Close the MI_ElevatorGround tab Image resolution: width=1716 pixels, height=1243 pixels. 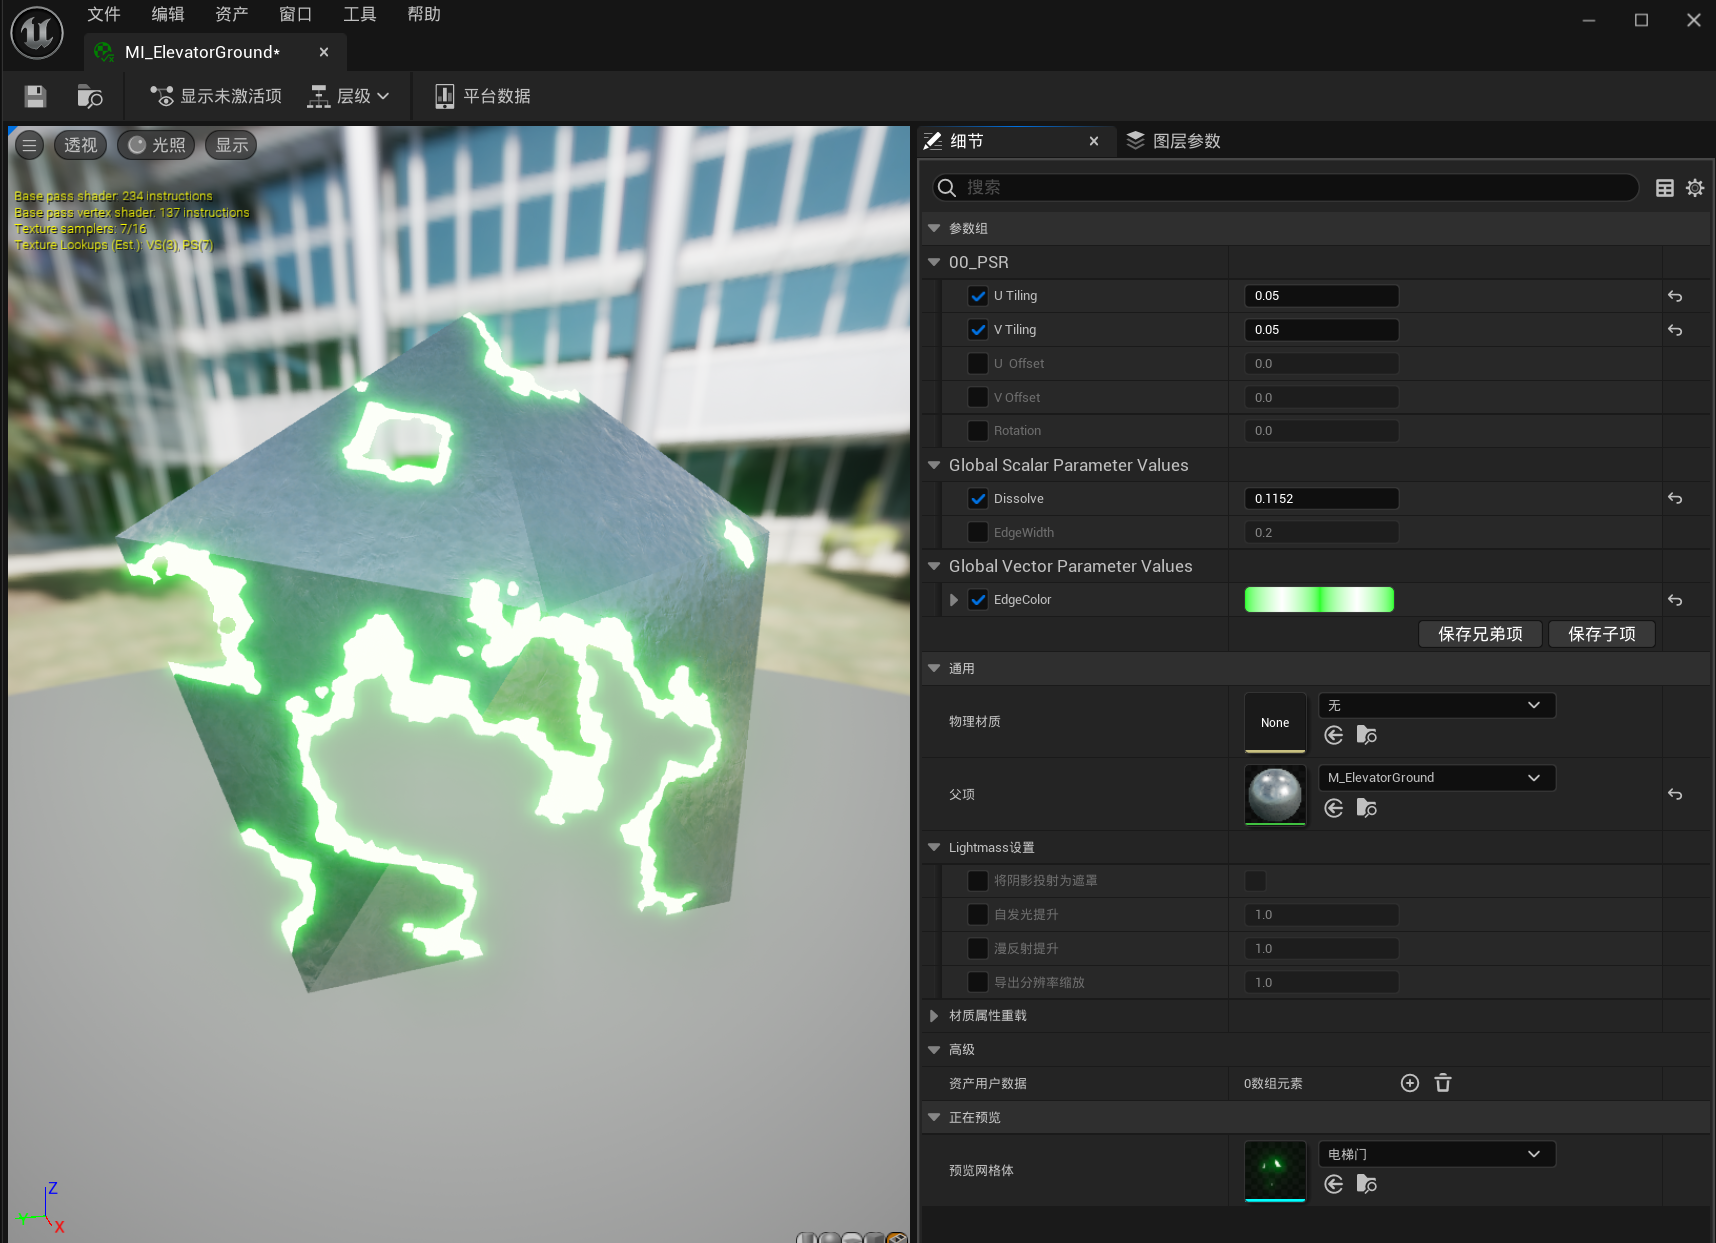tap(324, 52)
